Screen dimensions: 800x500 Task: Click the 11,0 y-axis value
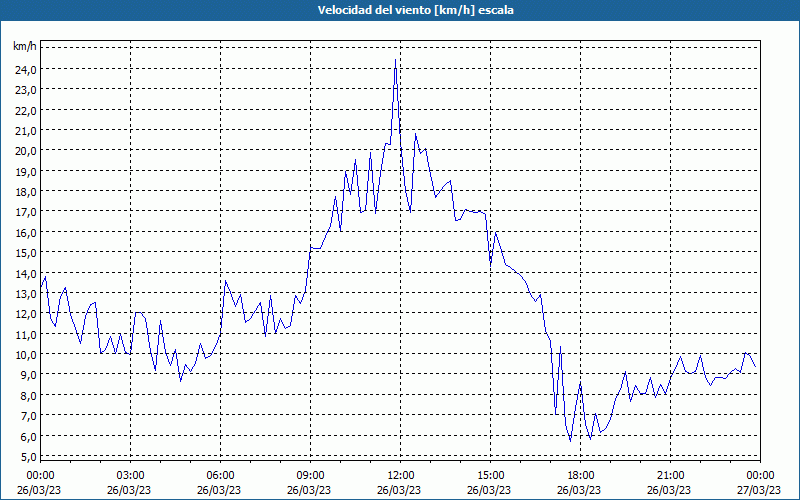[26, 335]
